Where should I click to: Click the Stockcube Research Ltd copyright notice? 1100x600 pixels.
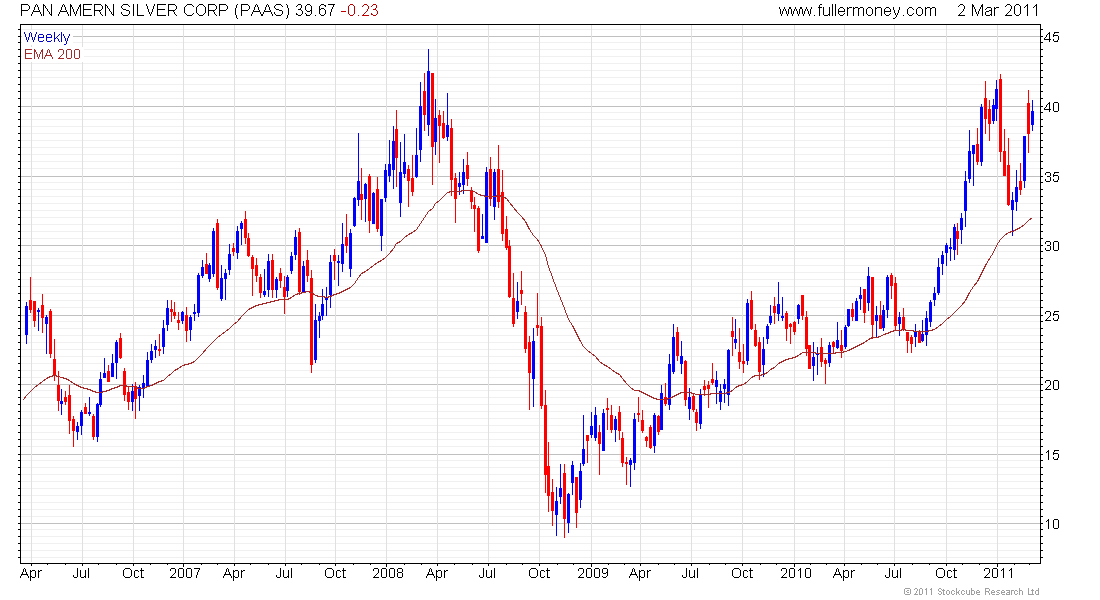click(x=970, y=592)
